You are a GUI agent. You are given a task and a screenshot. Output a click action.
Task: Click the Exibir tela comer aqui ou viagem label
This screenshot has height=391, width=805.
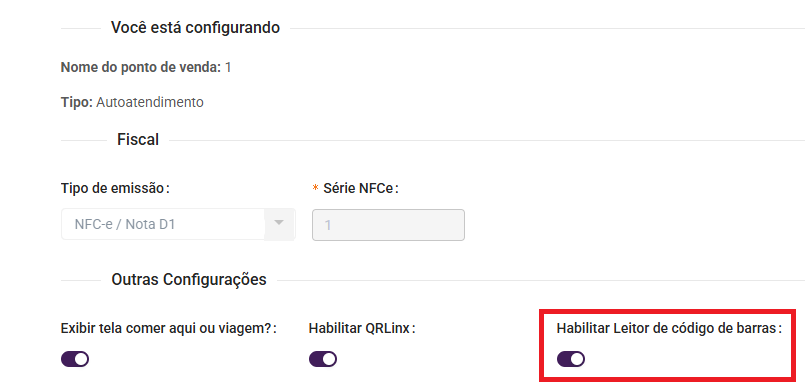(168, 328)
